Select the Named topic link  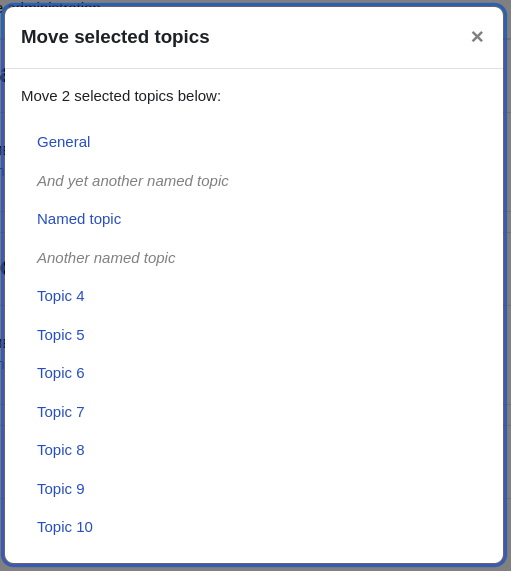79,219
